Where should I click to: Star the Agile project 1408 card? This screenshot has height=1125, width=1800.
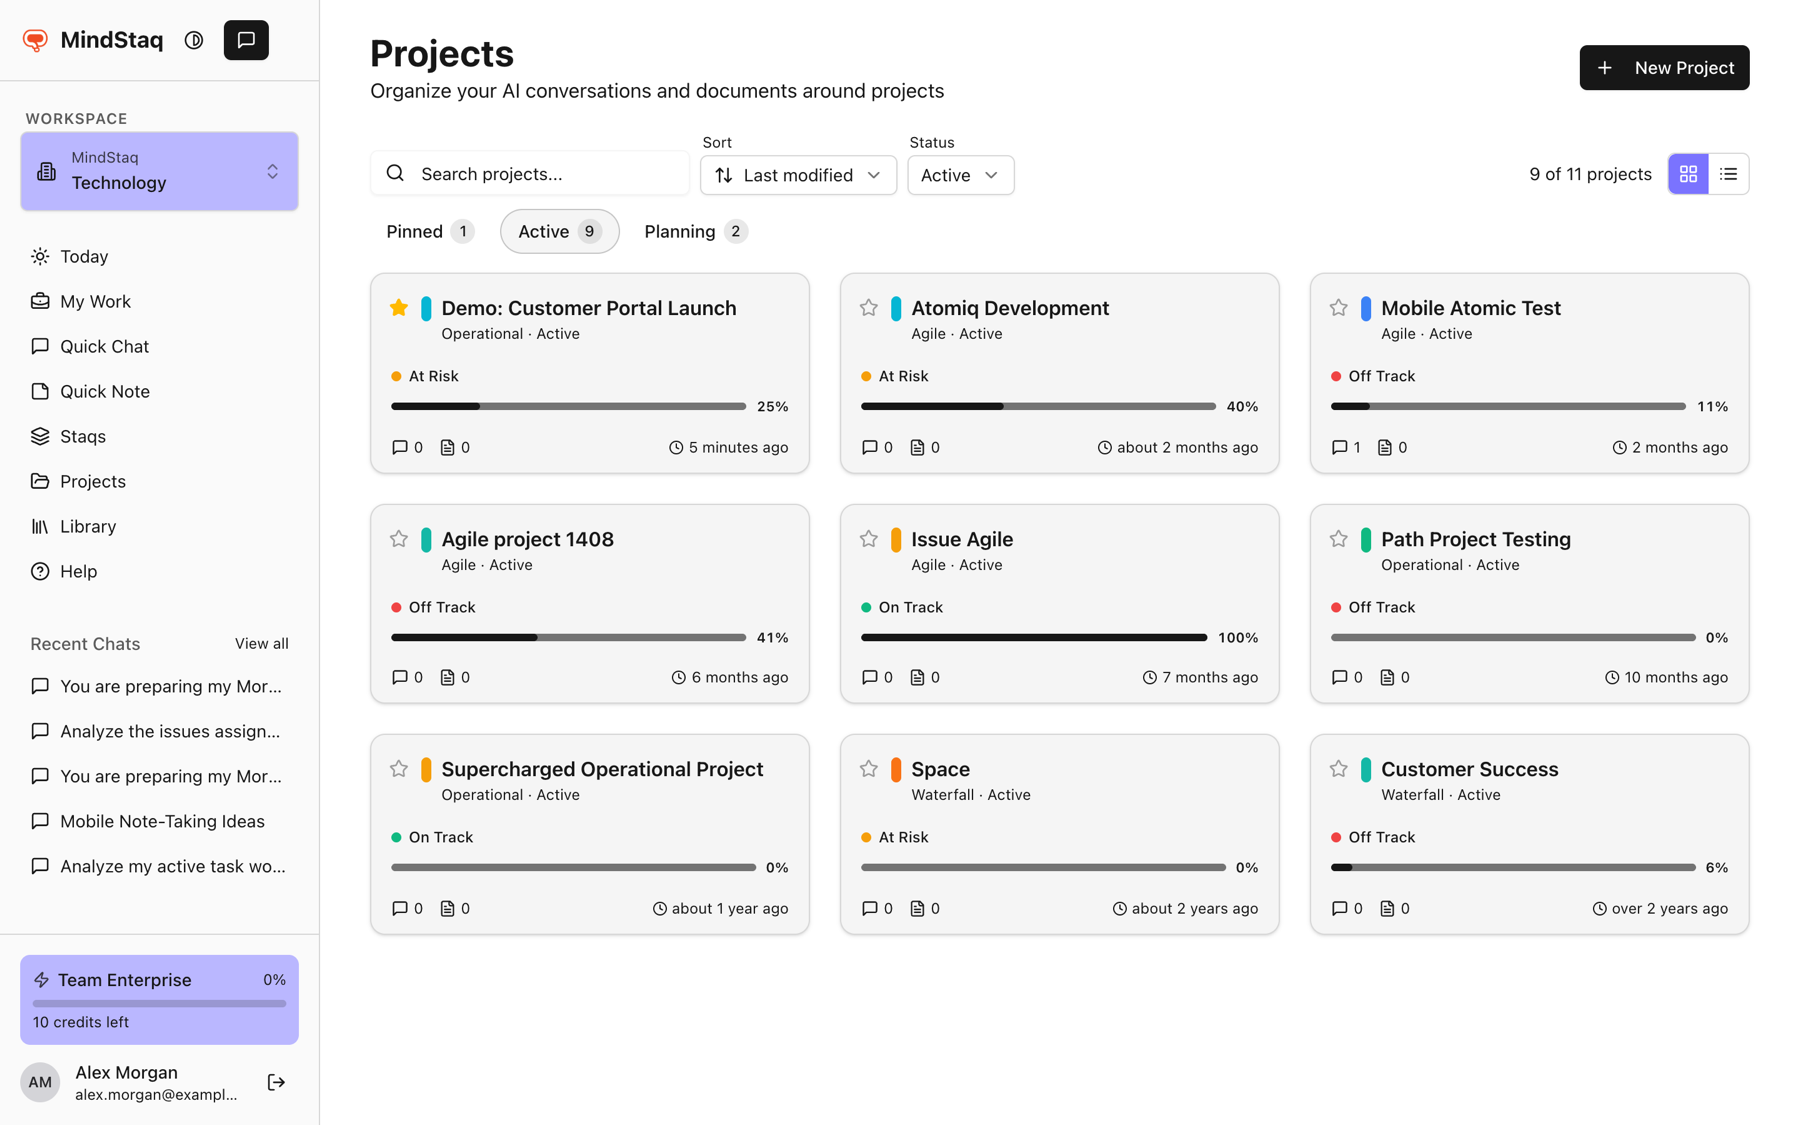click(399, 539)
